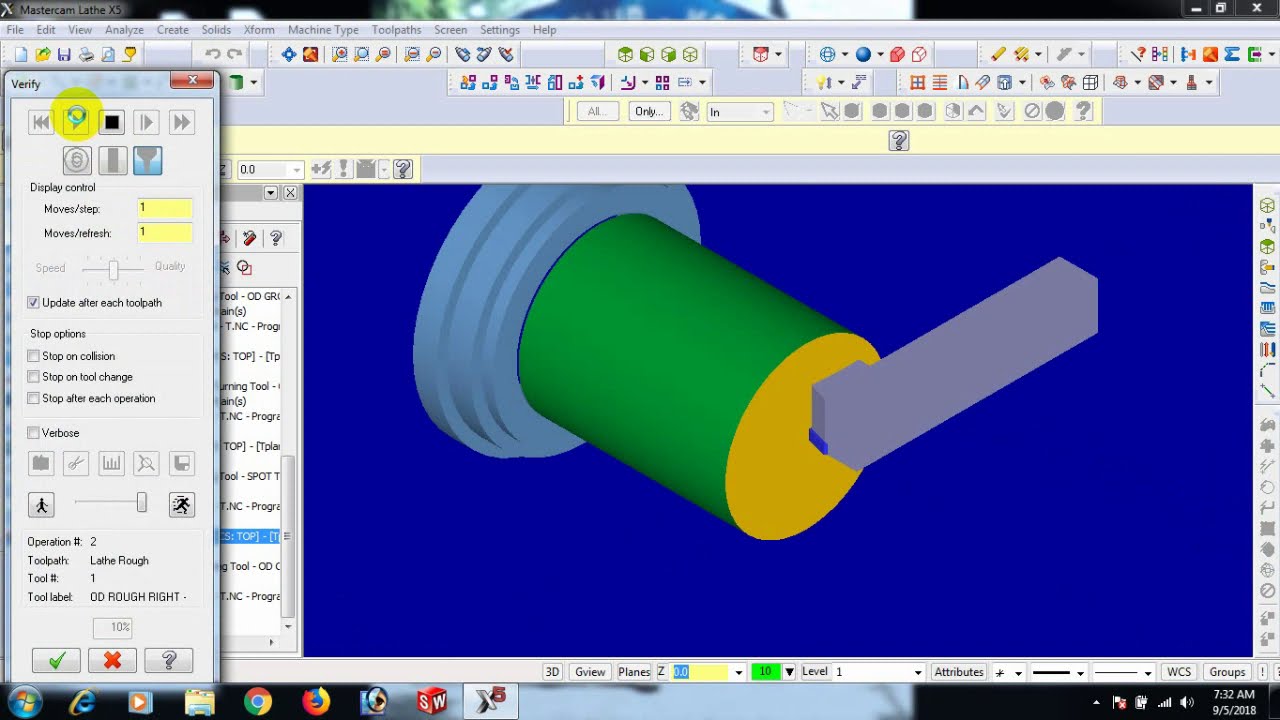Viewport: 1280px width, 720px height.
Task: Click the Print icon in toolbar
Action: pos(86,54)
